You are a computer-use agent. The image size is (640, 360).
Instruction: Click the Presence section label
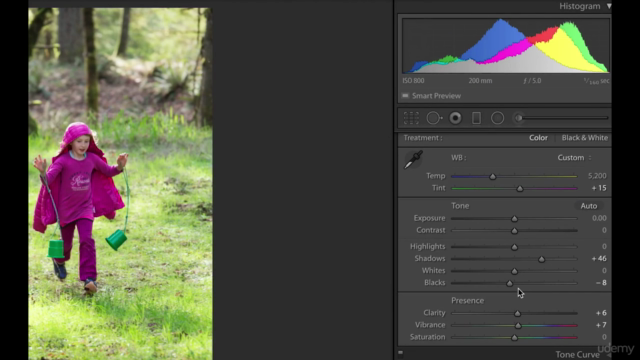point(467,301)
